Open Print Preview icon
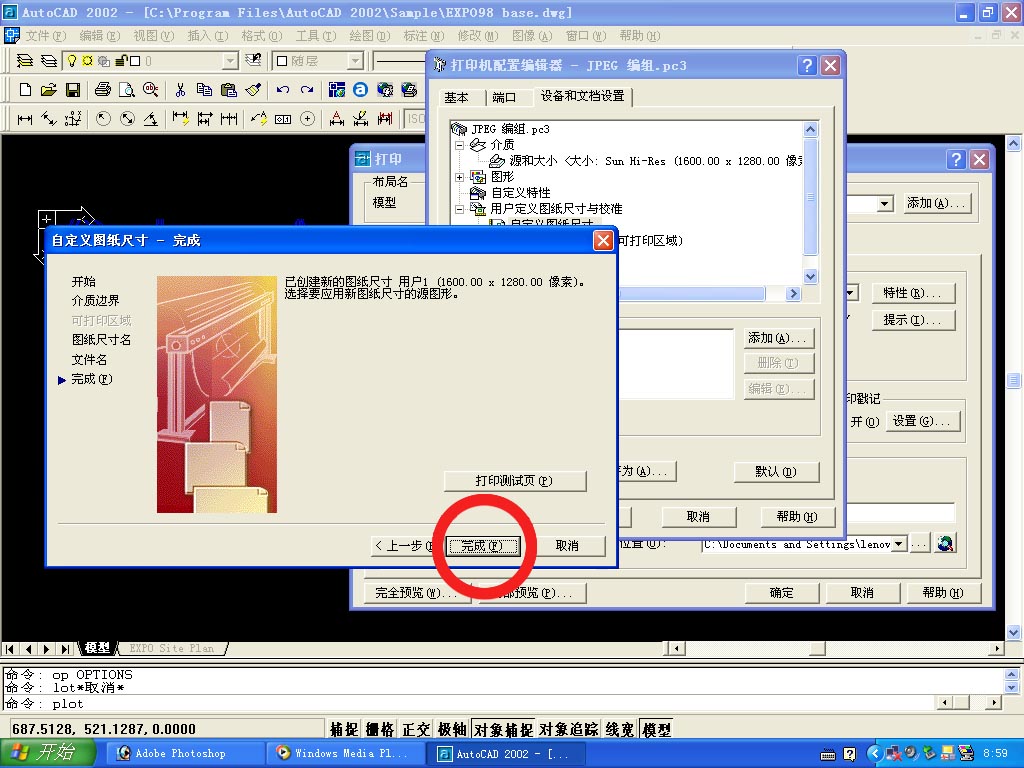 point(127,89)
